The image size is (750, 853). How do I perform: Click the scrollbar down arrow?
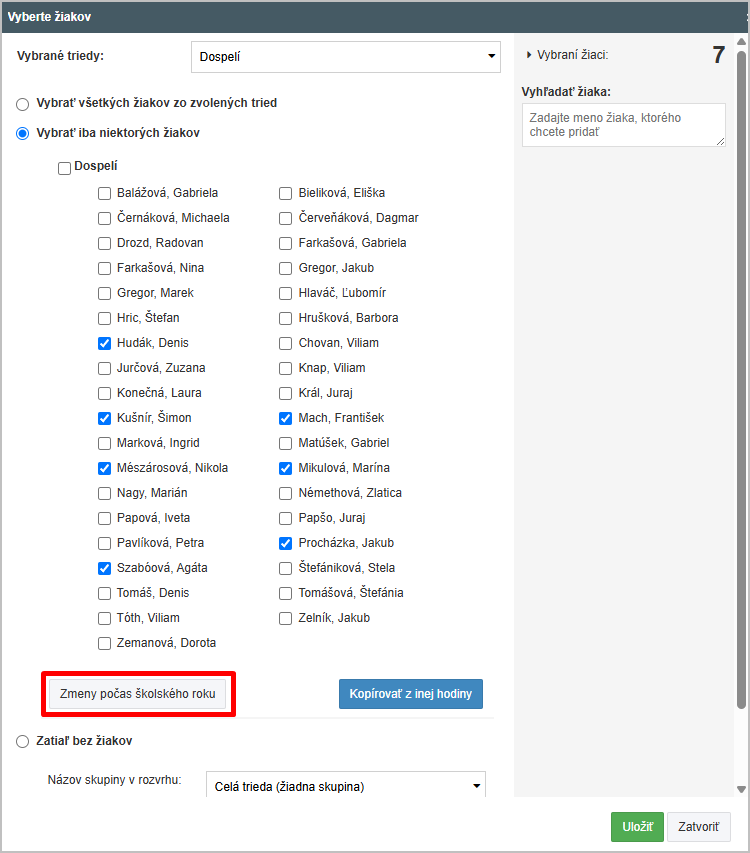[741, 789]
